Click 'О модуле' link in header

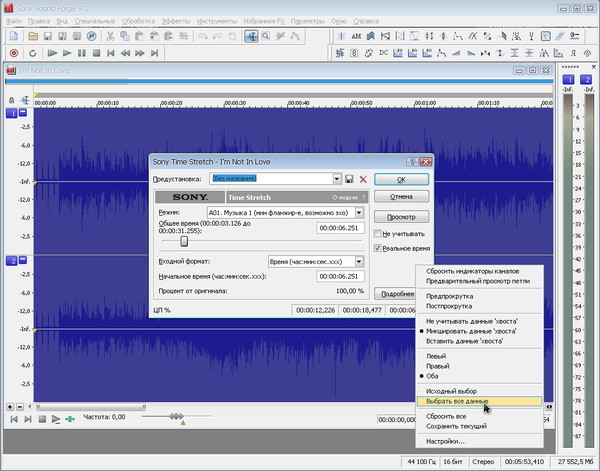point(345,197)
